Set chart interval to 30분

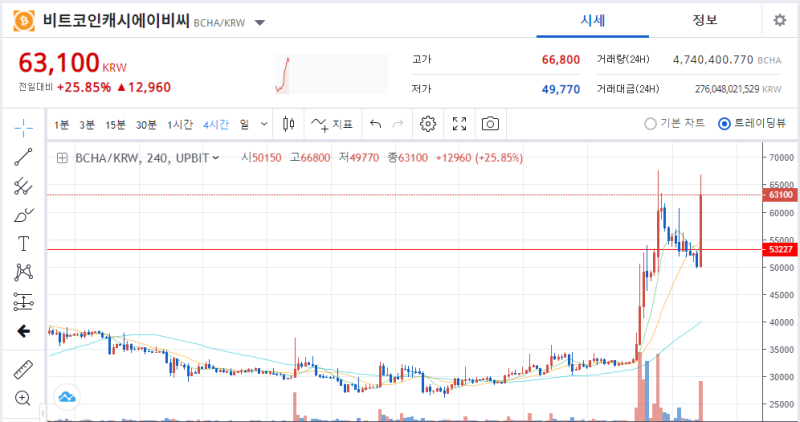pos(146,125)
